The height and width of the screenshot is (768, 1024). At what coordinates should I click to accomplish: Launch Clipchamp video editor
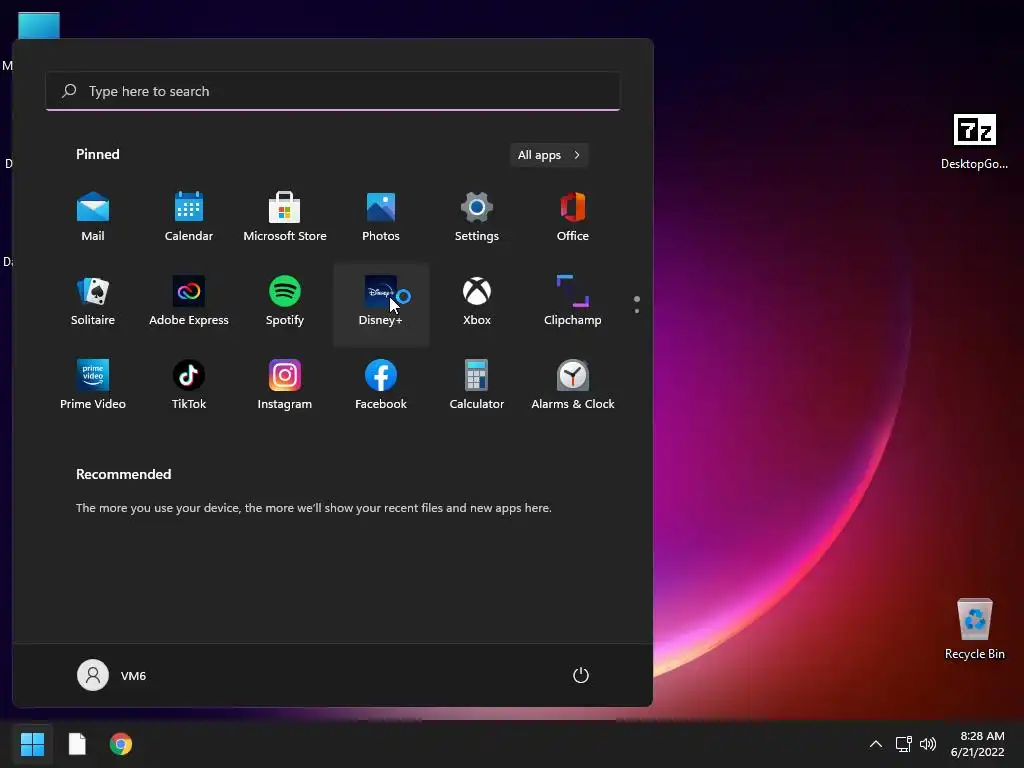click(573, 302)
